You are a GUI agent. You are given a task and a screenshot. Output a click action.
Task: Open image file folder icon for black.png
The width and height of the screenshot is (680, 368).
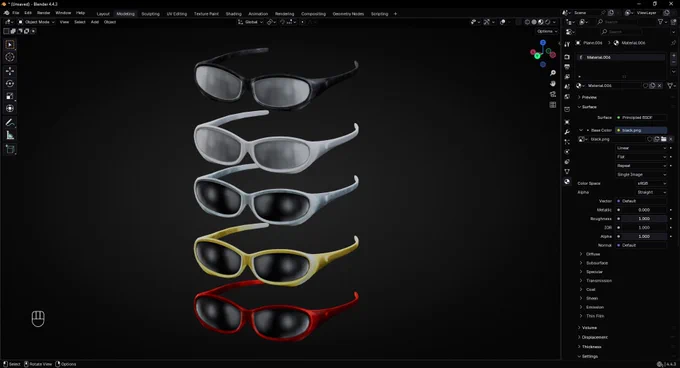click(664, 139)
